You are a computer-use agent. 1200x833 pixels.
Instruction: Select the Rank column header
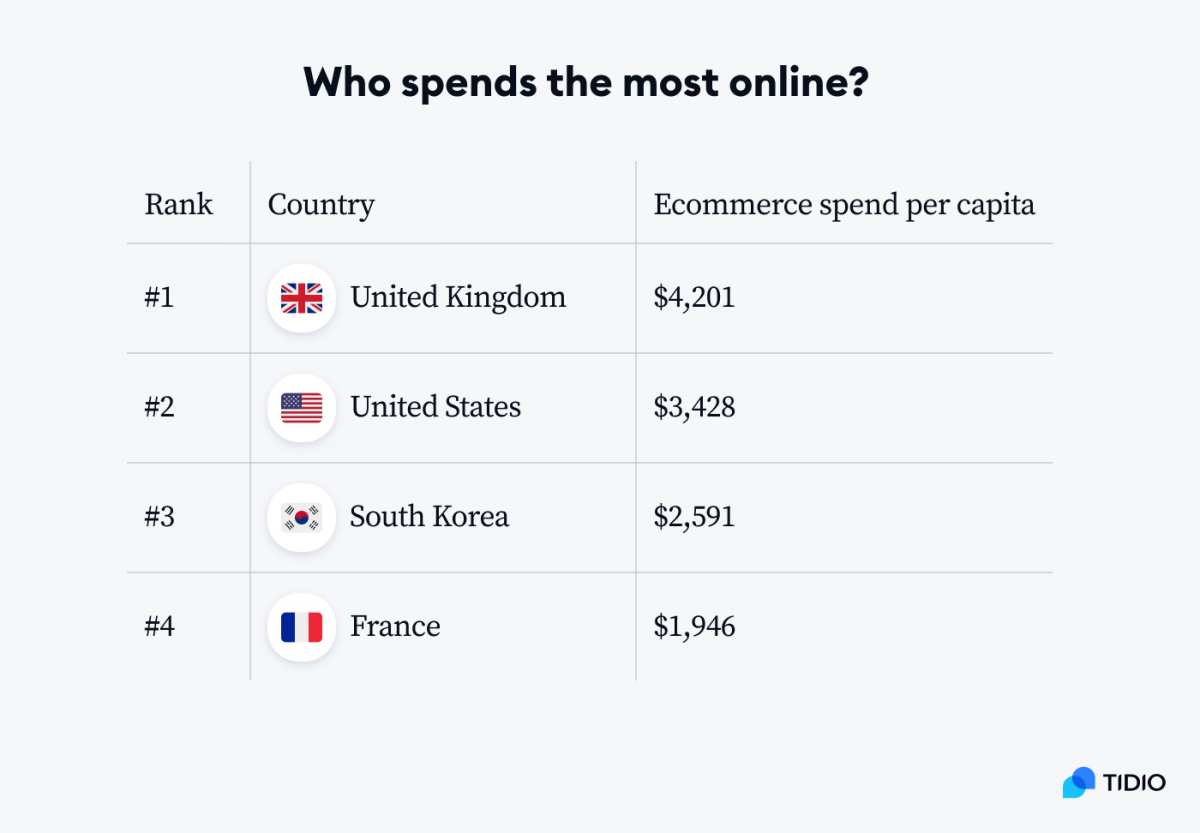tap(179, 204)
